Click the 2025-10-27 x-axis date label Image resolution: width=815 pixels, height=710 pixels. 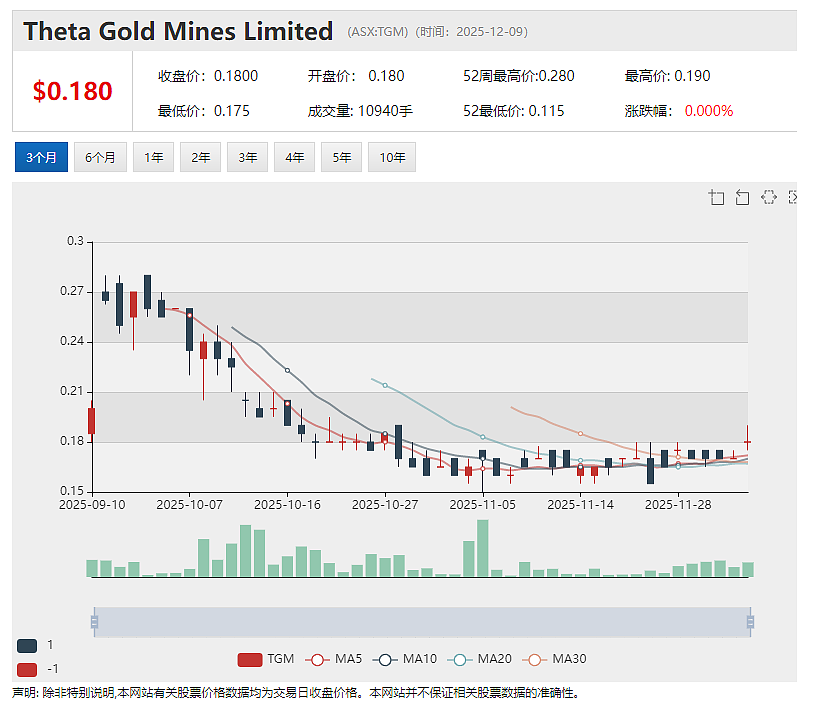[x=385, y=505]
